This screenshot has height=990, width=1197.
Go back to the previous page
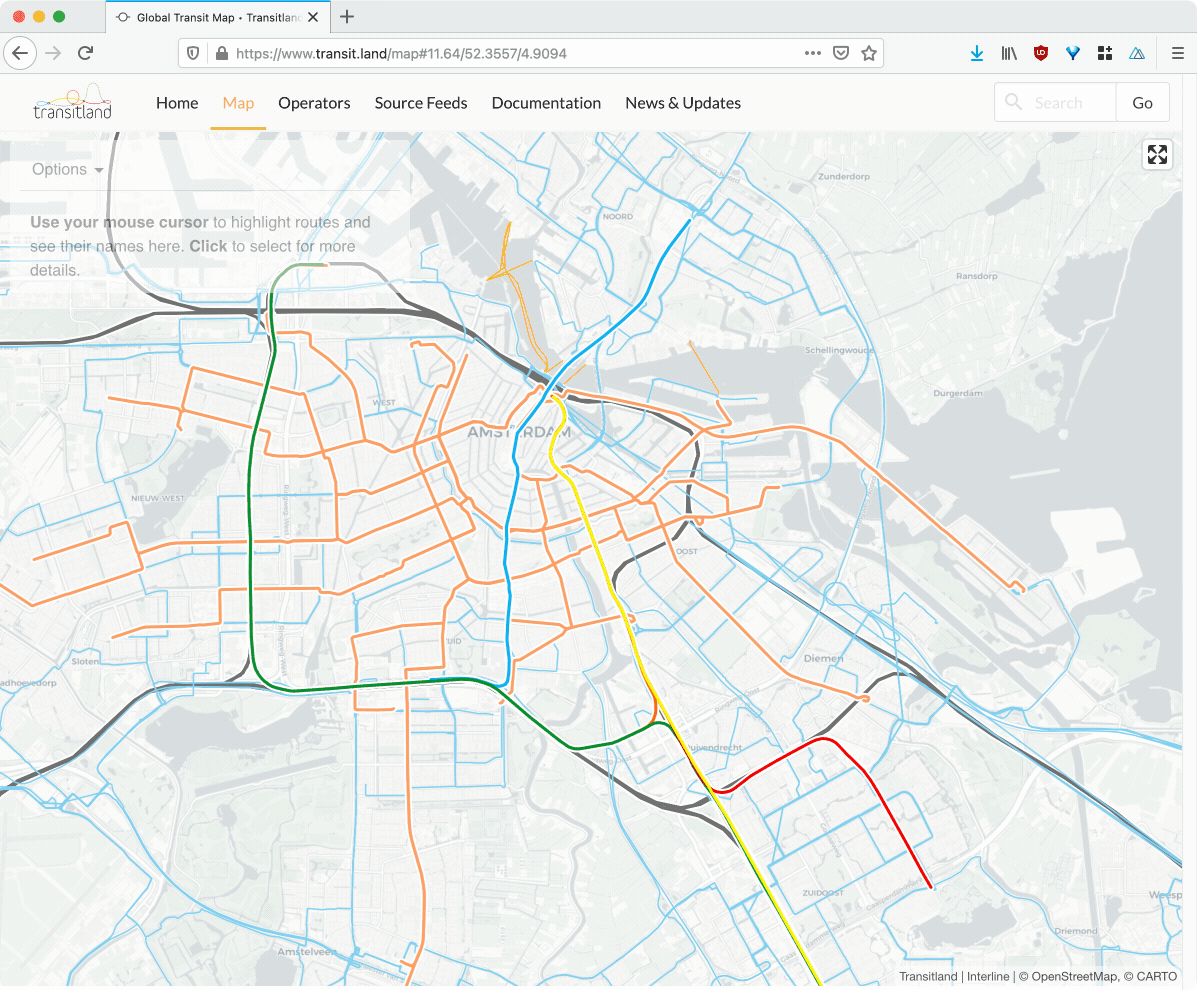coord(20,53)
